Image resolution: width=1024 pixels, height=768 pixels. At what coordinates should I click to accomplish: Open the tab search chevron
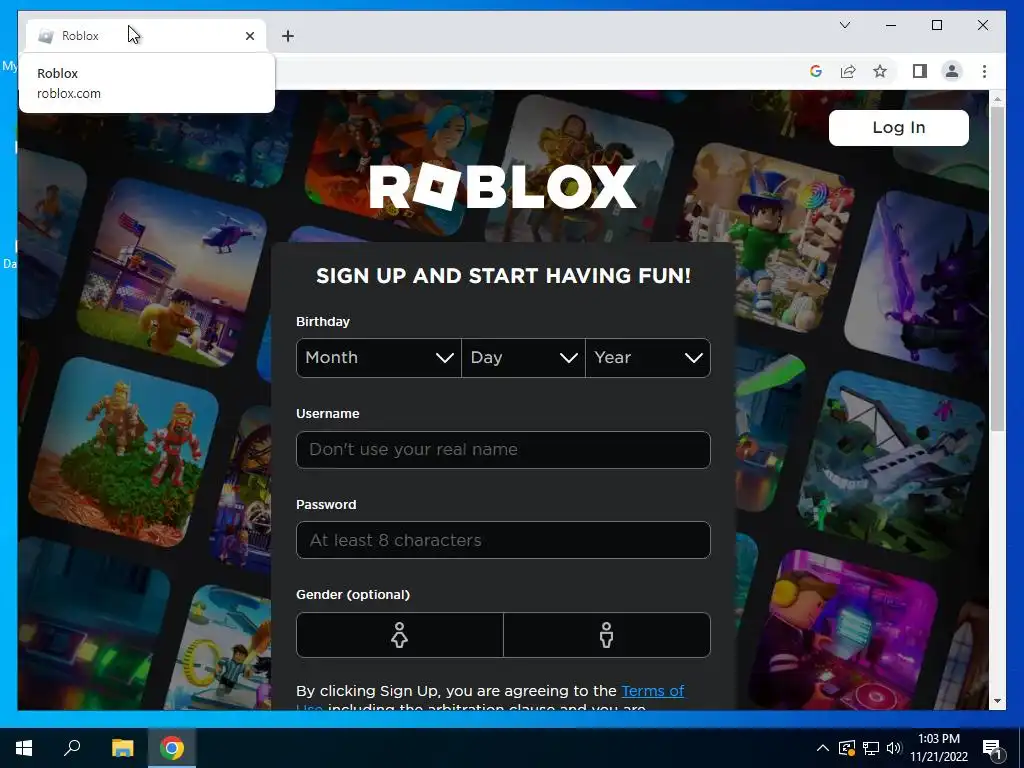(x=844, y=25)
